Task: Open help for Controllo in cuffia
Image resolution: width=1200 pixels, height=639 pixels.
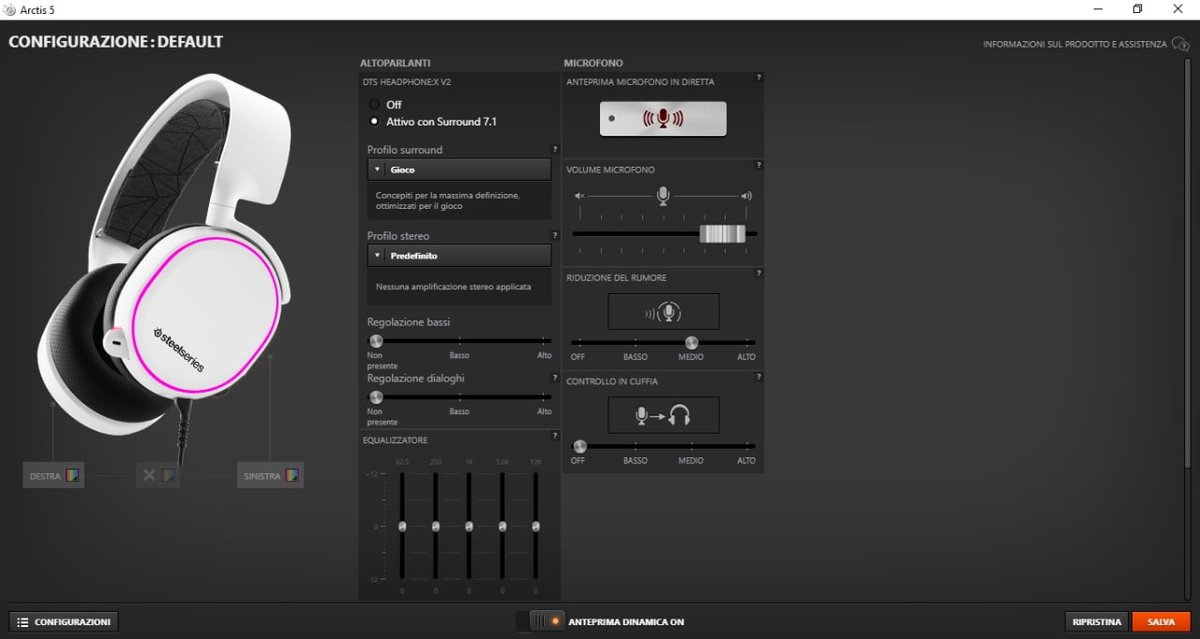Action: point(759,377)
